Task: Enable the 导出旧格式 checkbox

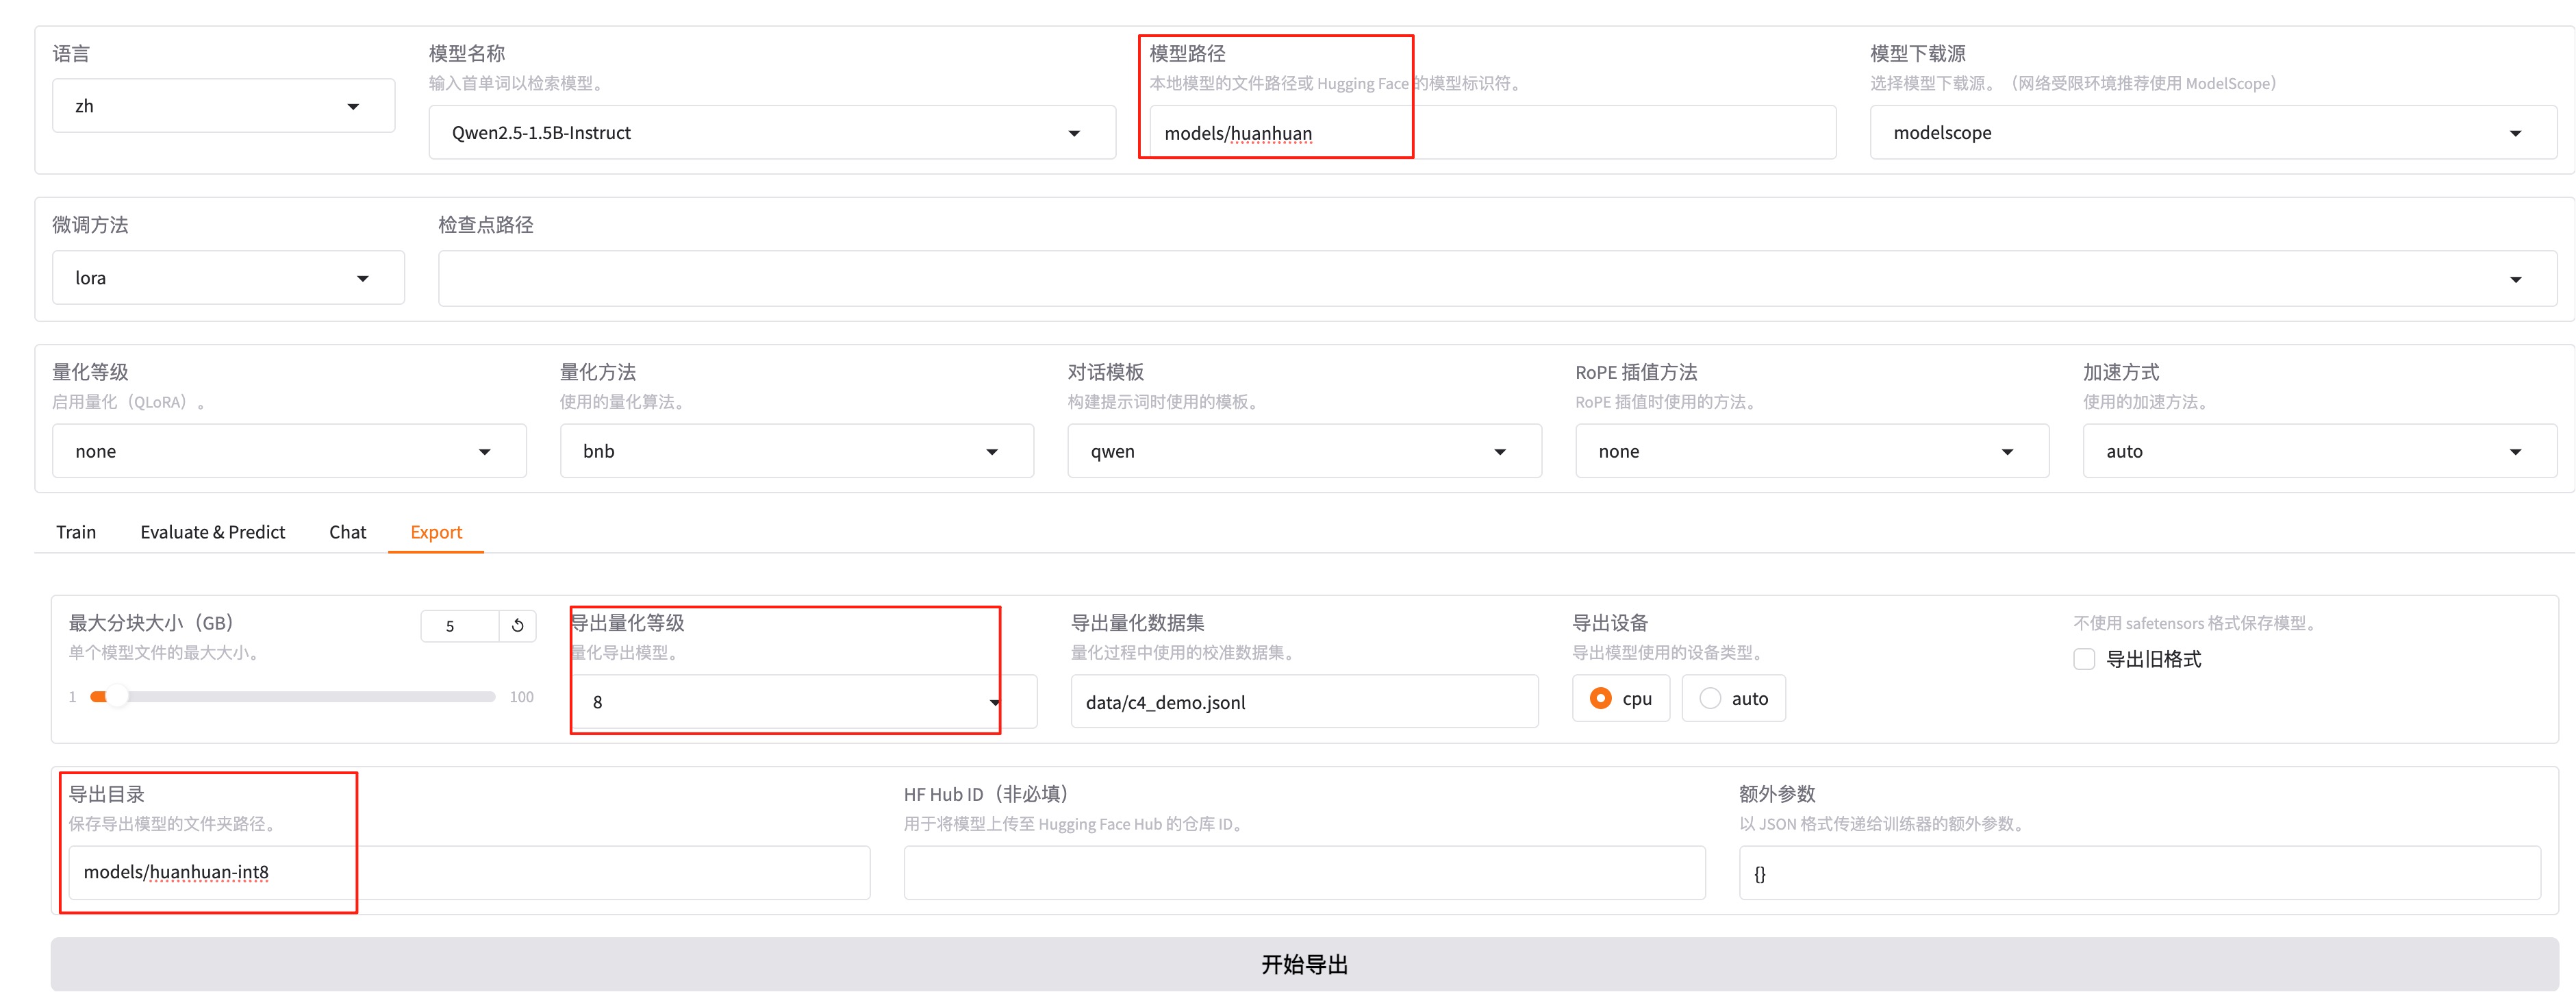Action: pos(2084,659)
